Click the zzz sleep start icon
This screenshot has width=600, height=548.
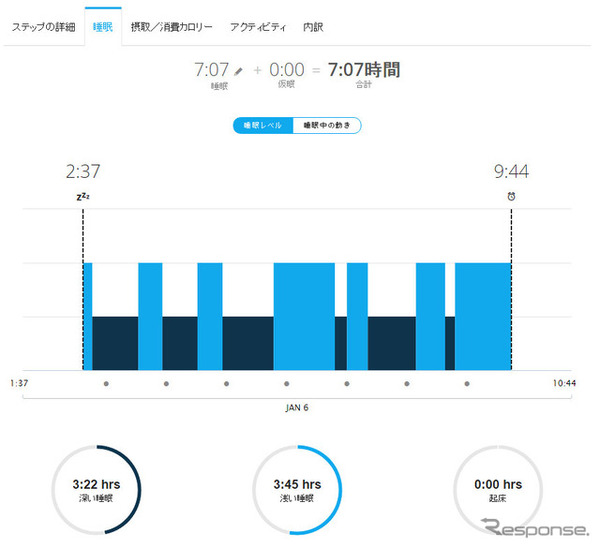click(x=83, y=197)
